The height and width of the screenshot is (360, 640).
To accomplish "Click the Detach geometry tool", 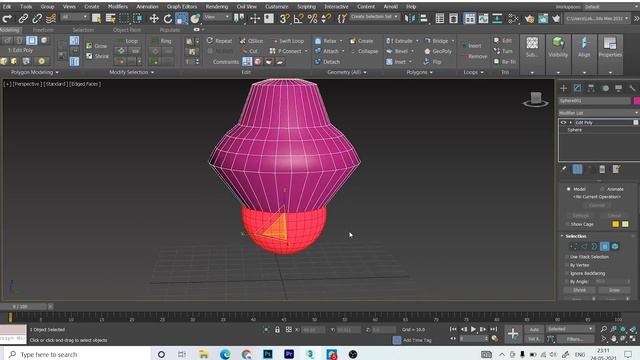I will pos(327,62).
